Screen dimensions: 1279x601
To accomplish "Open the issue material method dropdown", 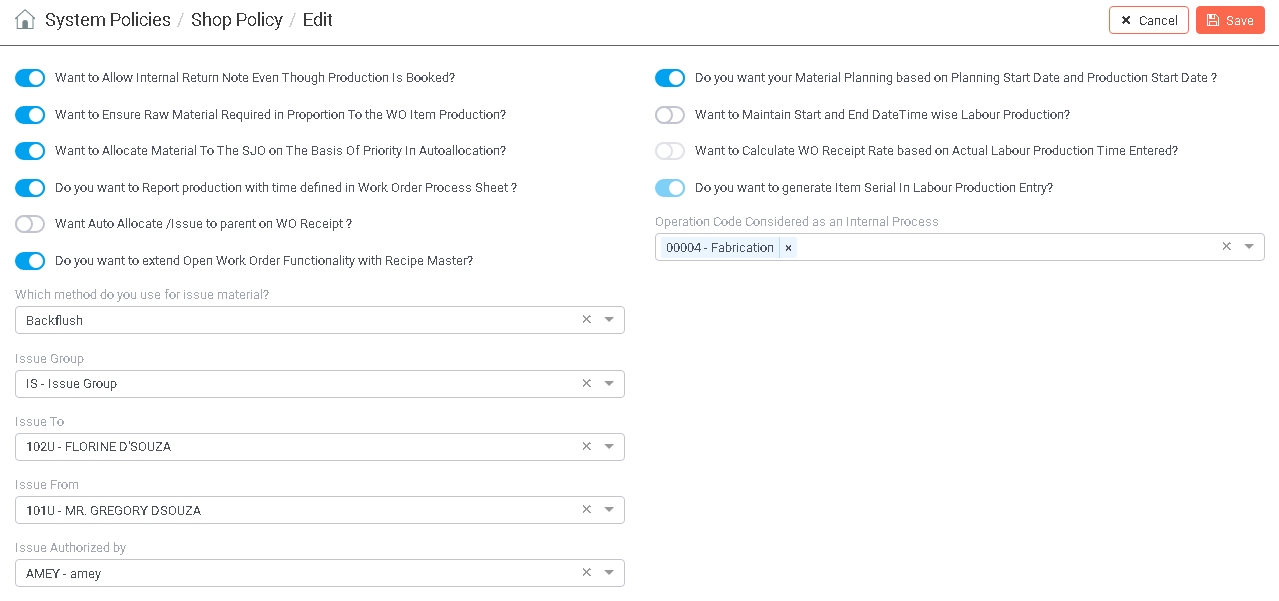I will click(609, 320).
